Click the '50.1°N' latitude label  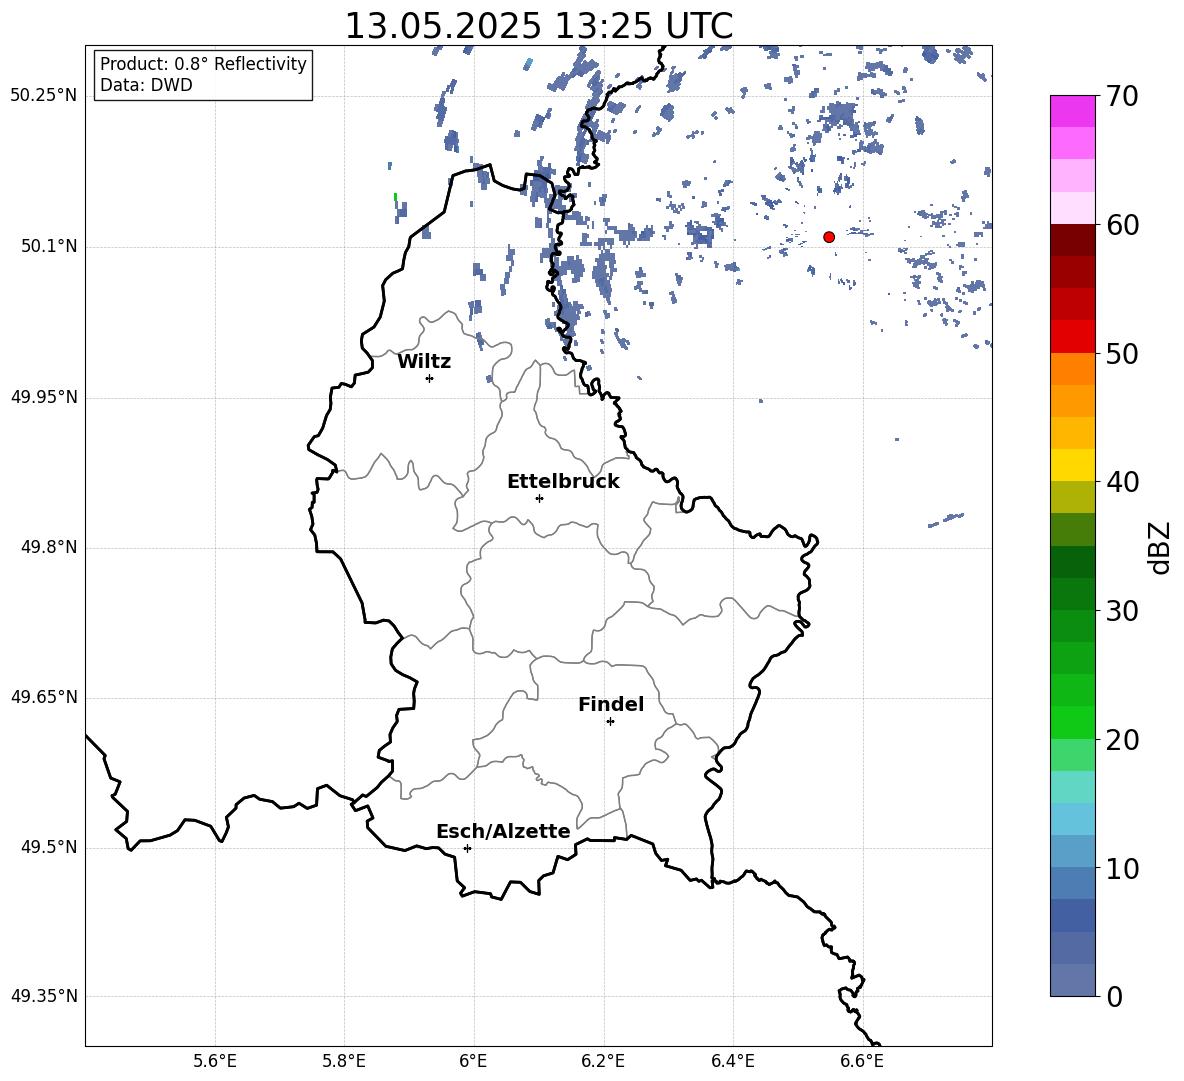pos(50,247)
